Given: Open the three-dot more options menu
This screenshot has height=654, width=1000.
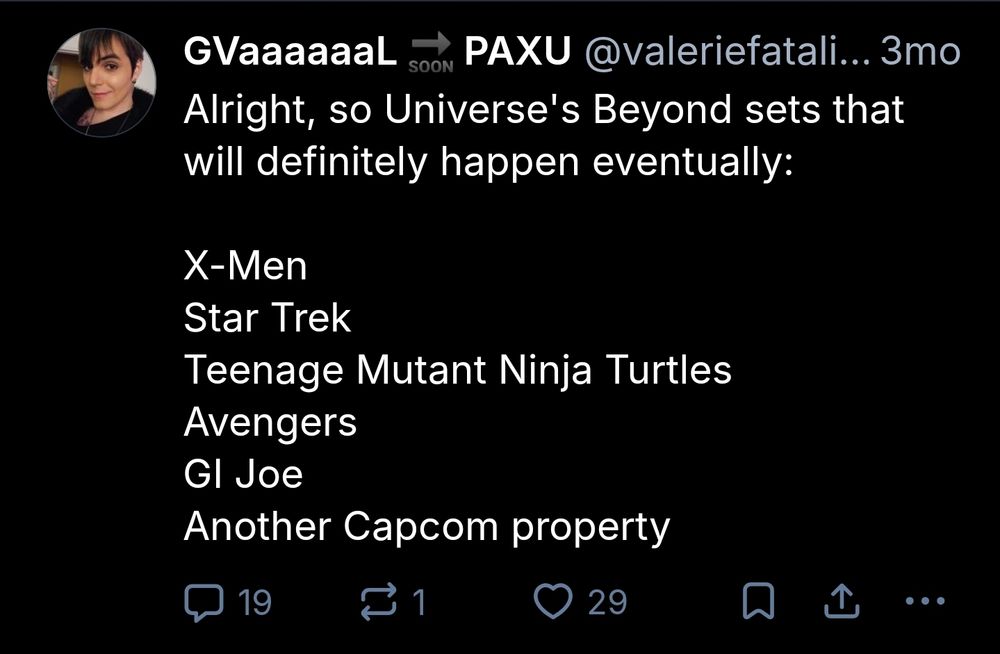Looking at the screenshot, I should point(923,601).
